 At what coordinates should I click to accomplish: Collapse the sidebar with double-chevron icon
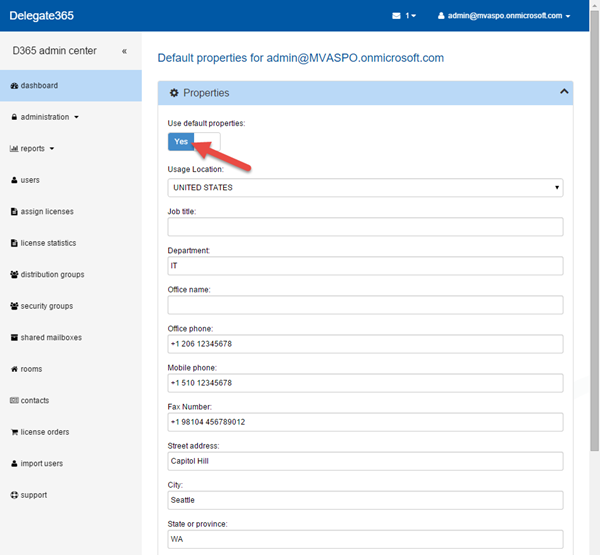coord(124,51)
